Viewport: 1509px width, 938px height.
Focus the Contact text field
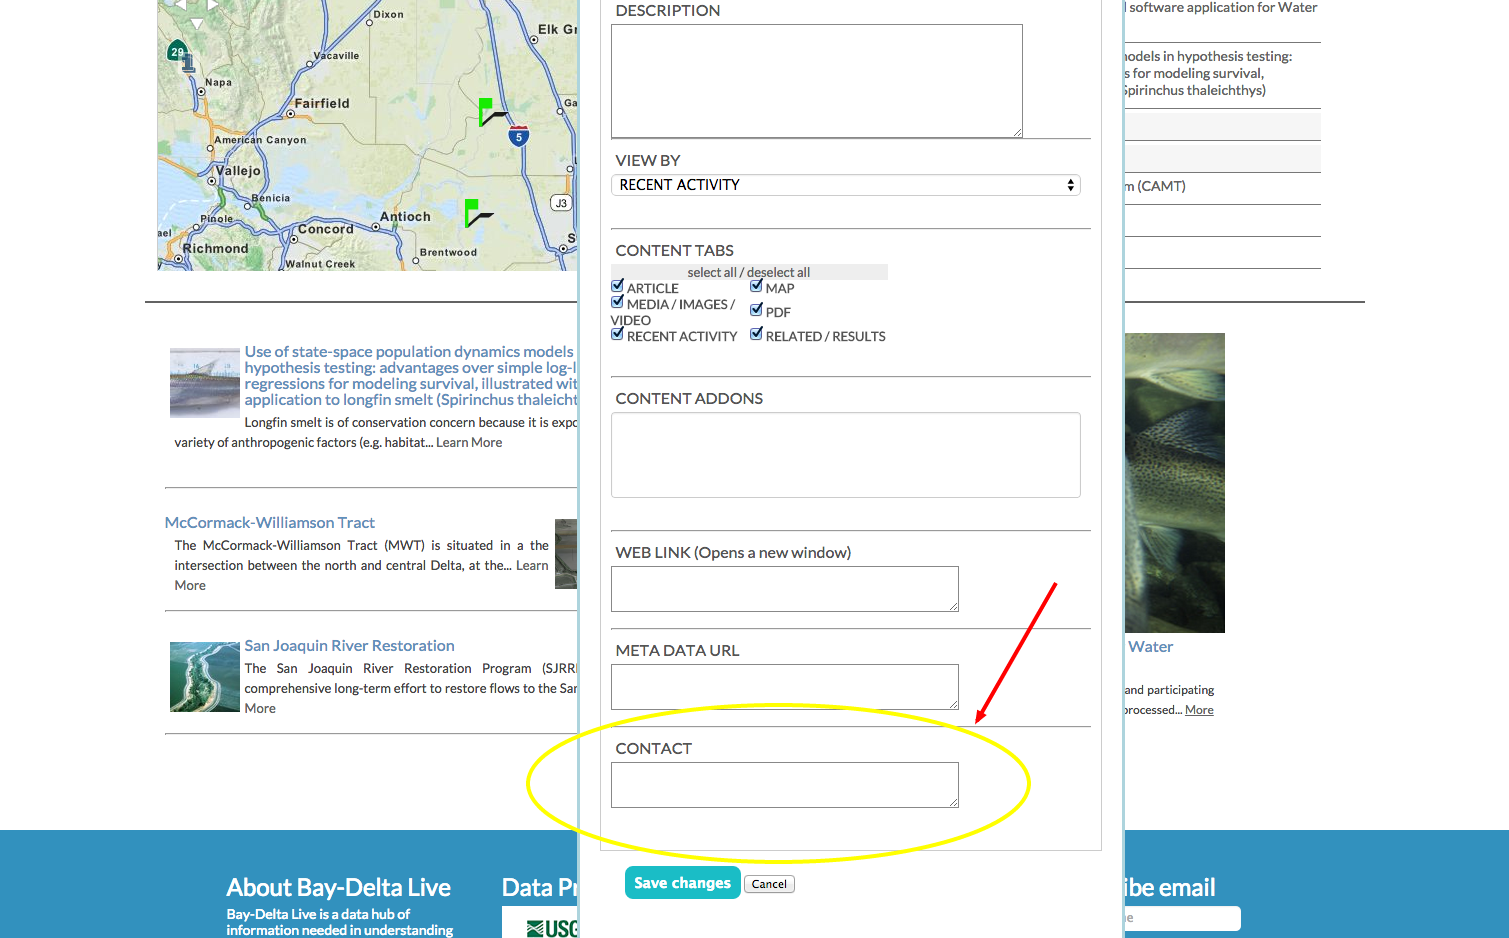[783, 785]
